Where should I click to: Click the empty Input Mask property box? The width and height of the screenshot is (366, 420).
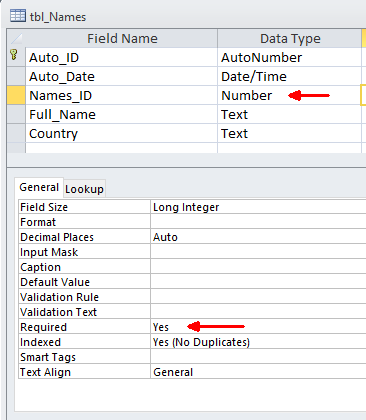[x=258, y=252]
